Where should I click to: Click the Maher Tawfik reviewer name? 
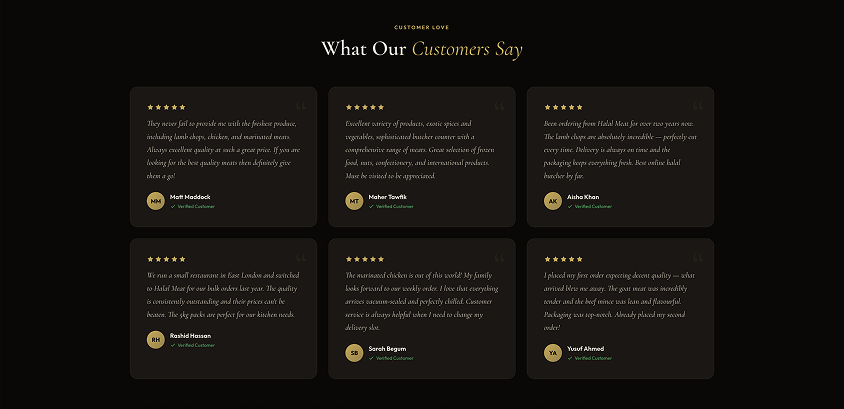coord(388,197)
